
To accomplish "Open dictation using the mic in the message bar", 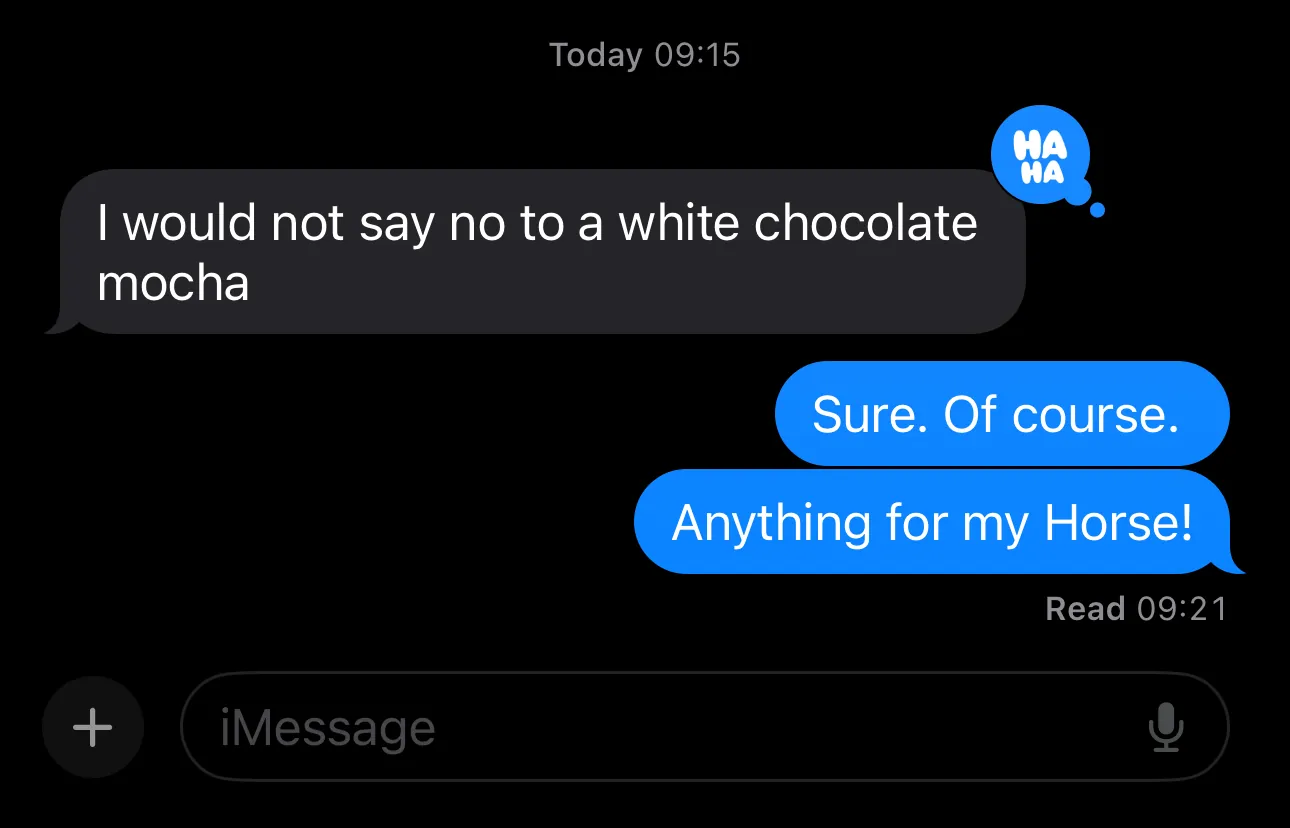I will tap(1166, 727).
